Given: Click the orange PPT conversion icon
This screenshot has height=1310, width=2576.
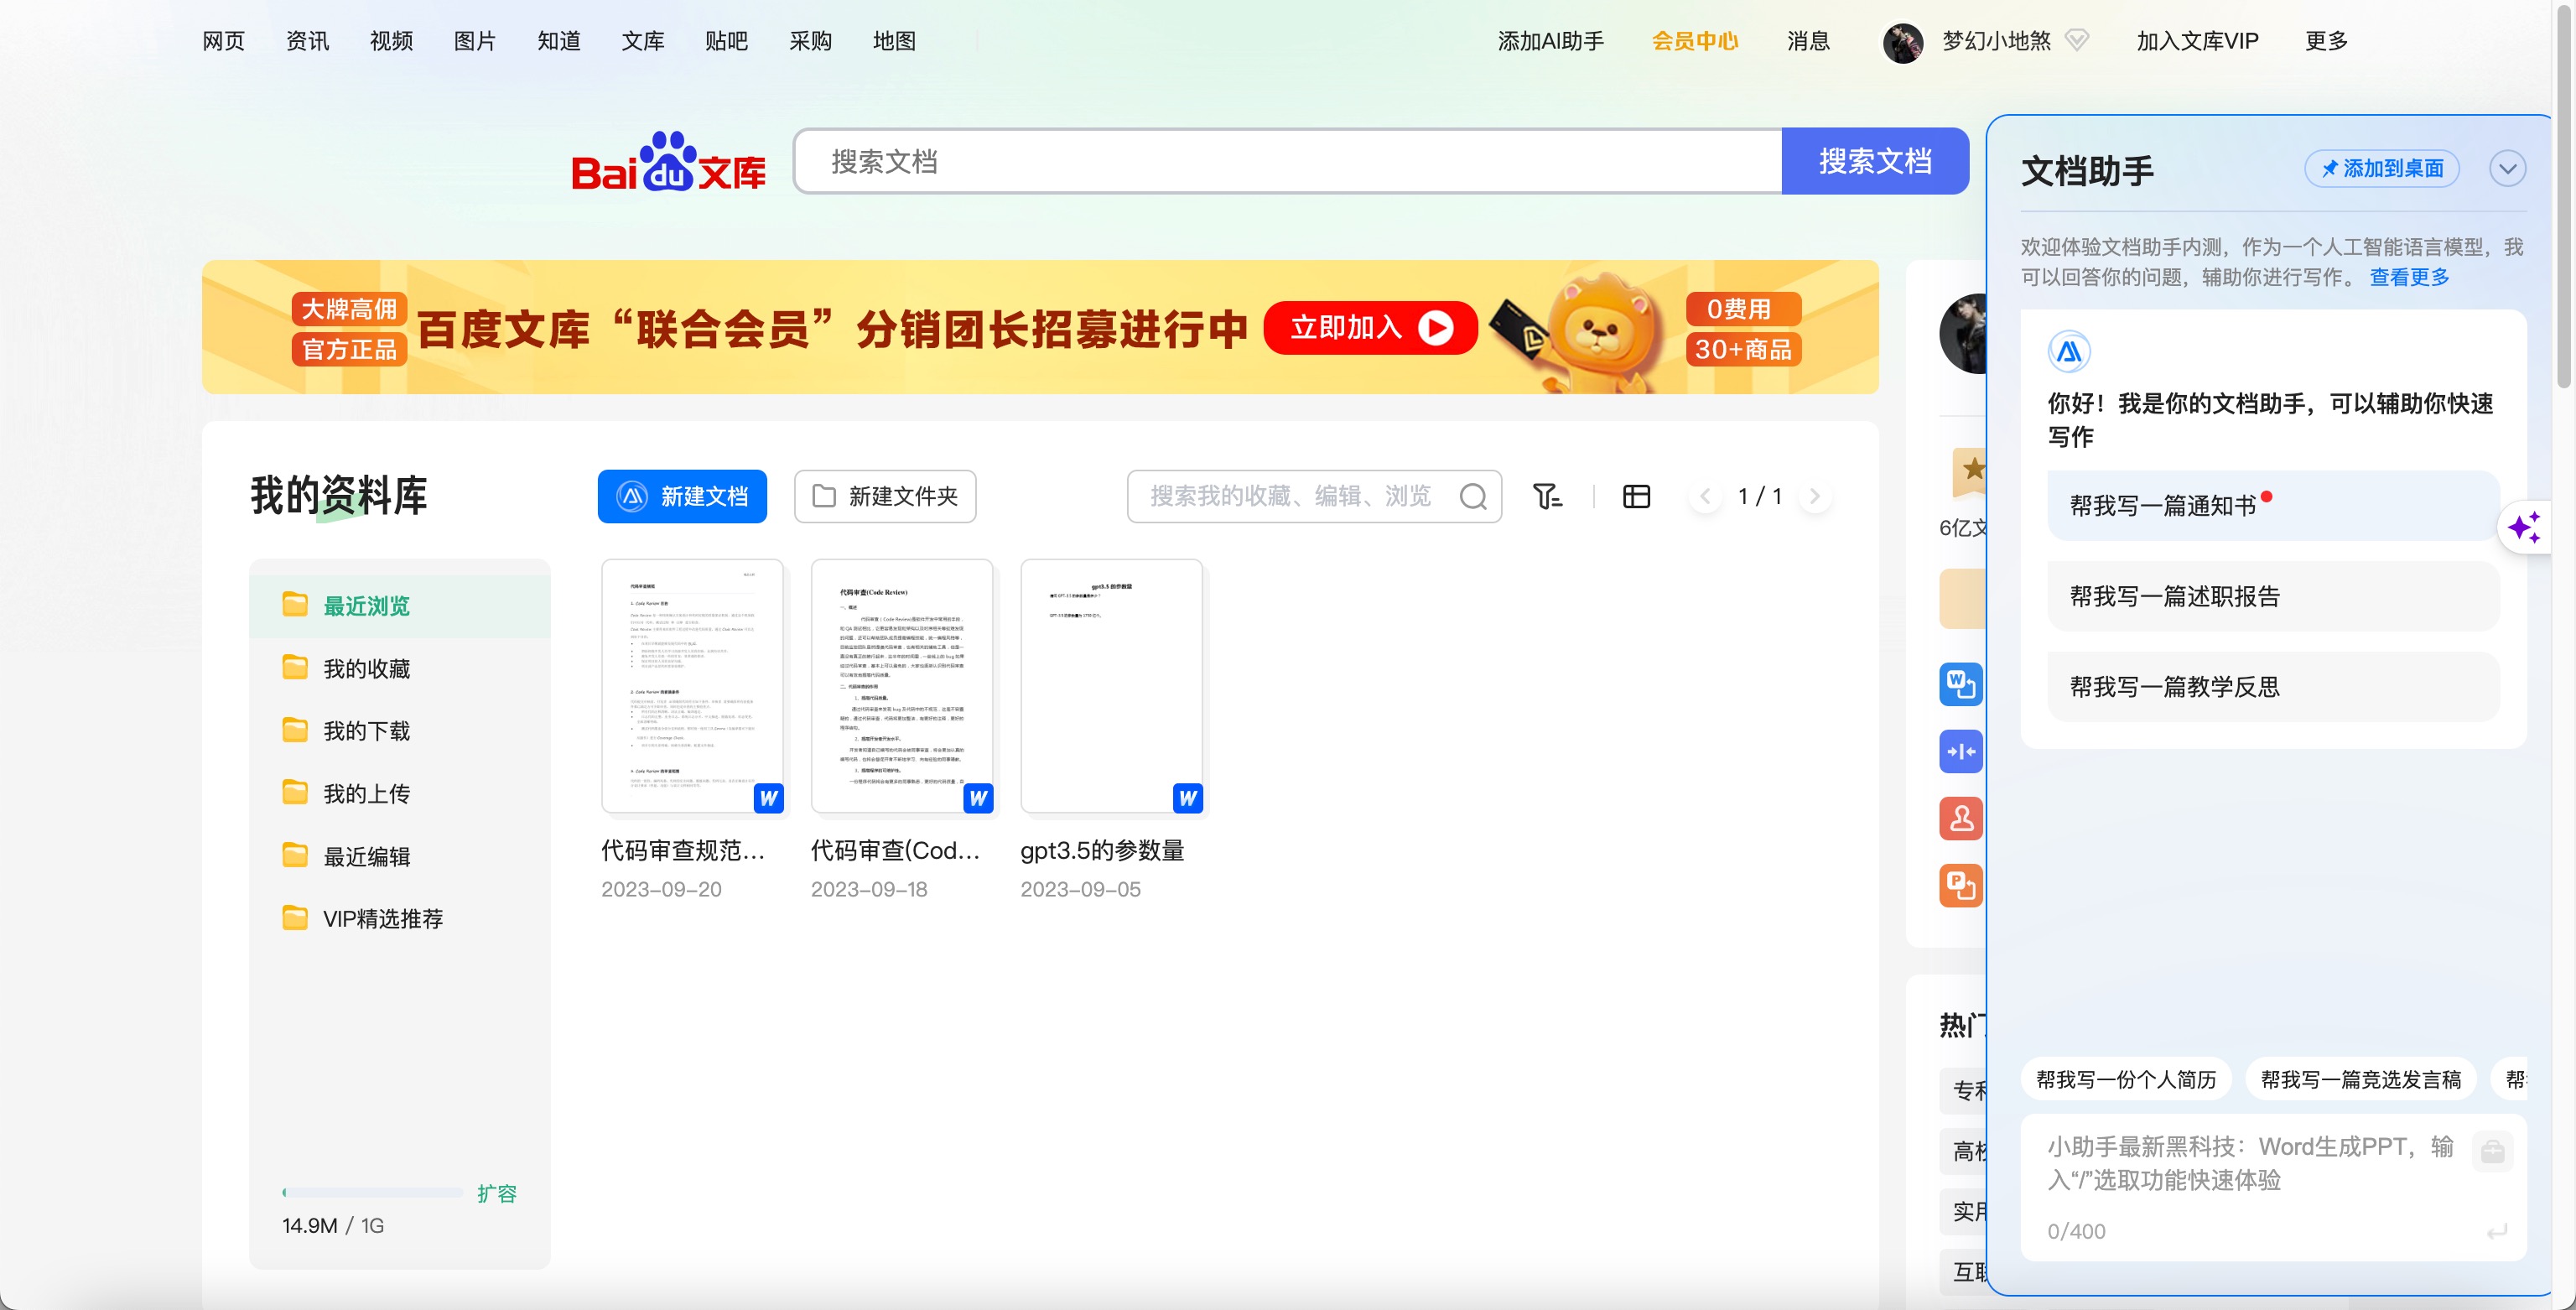Looking at the screenshot, I should pyautogui.click(x=1960, y=886).
